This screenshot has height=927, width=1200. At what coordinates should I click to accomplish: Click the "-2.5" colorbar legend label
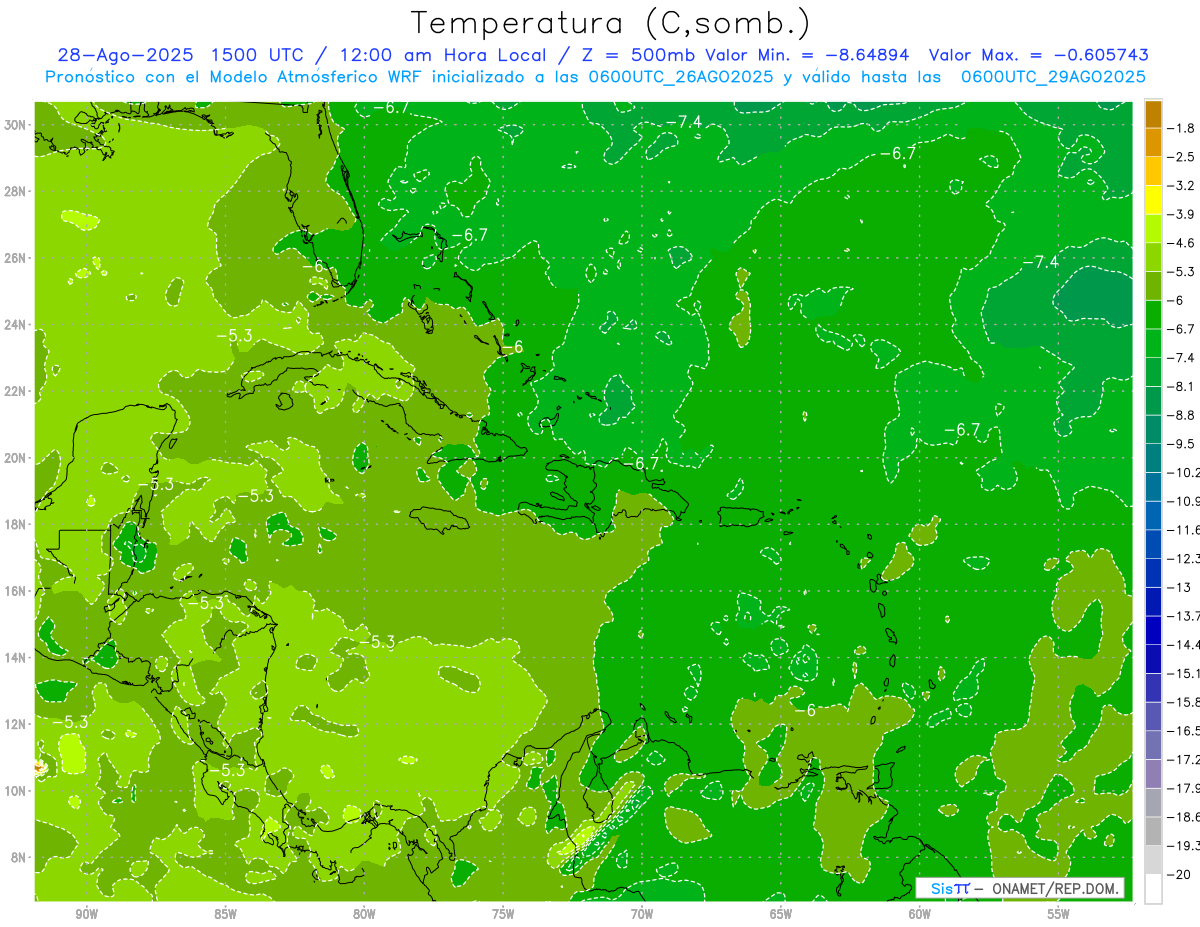(1182, 157)
